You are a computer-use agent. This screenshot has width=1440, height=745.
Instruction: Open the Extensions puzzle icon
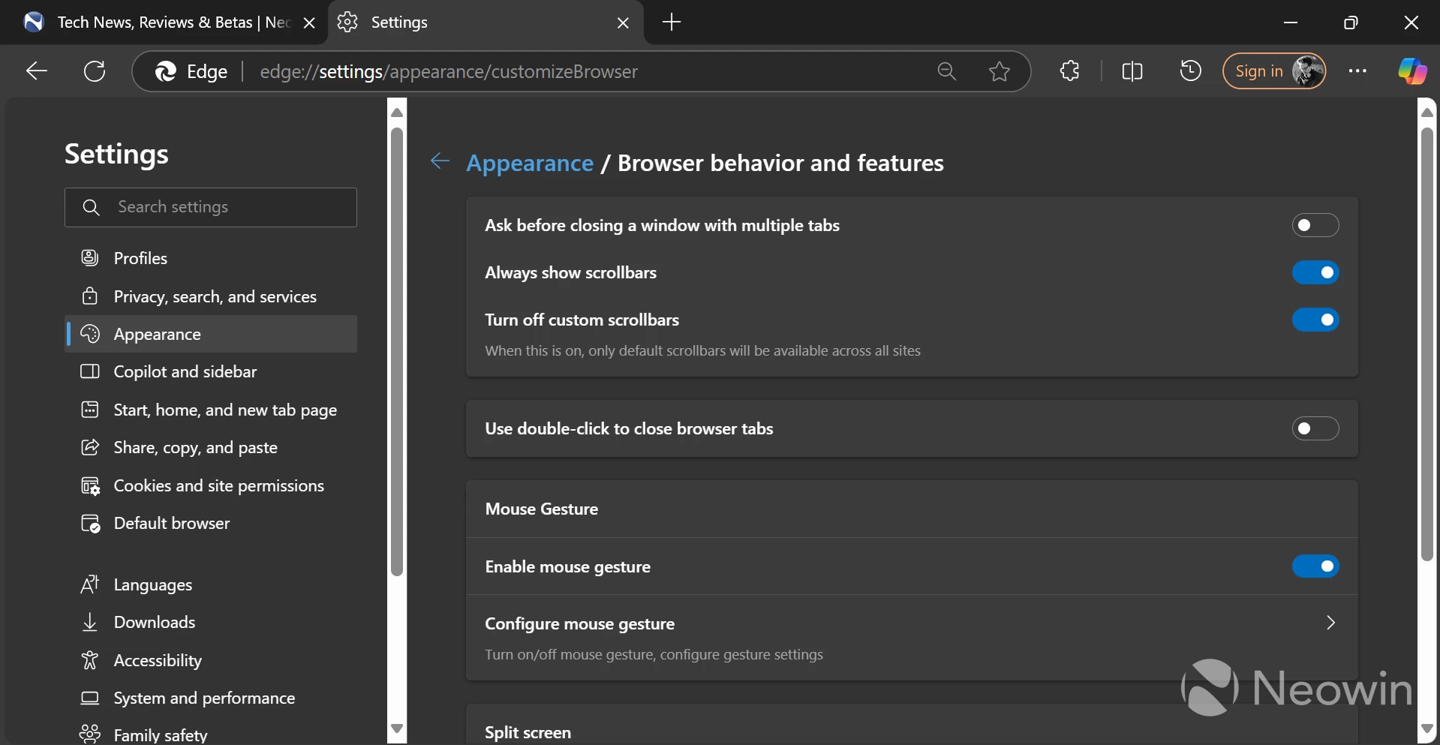tap(1069, 71)
